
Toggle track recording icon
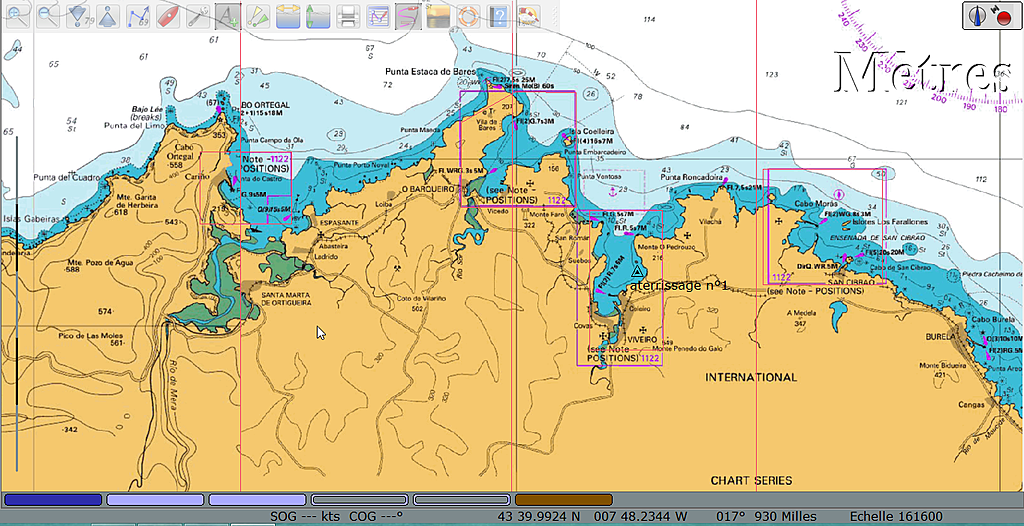pyautogui.click(x=408, y=15)
